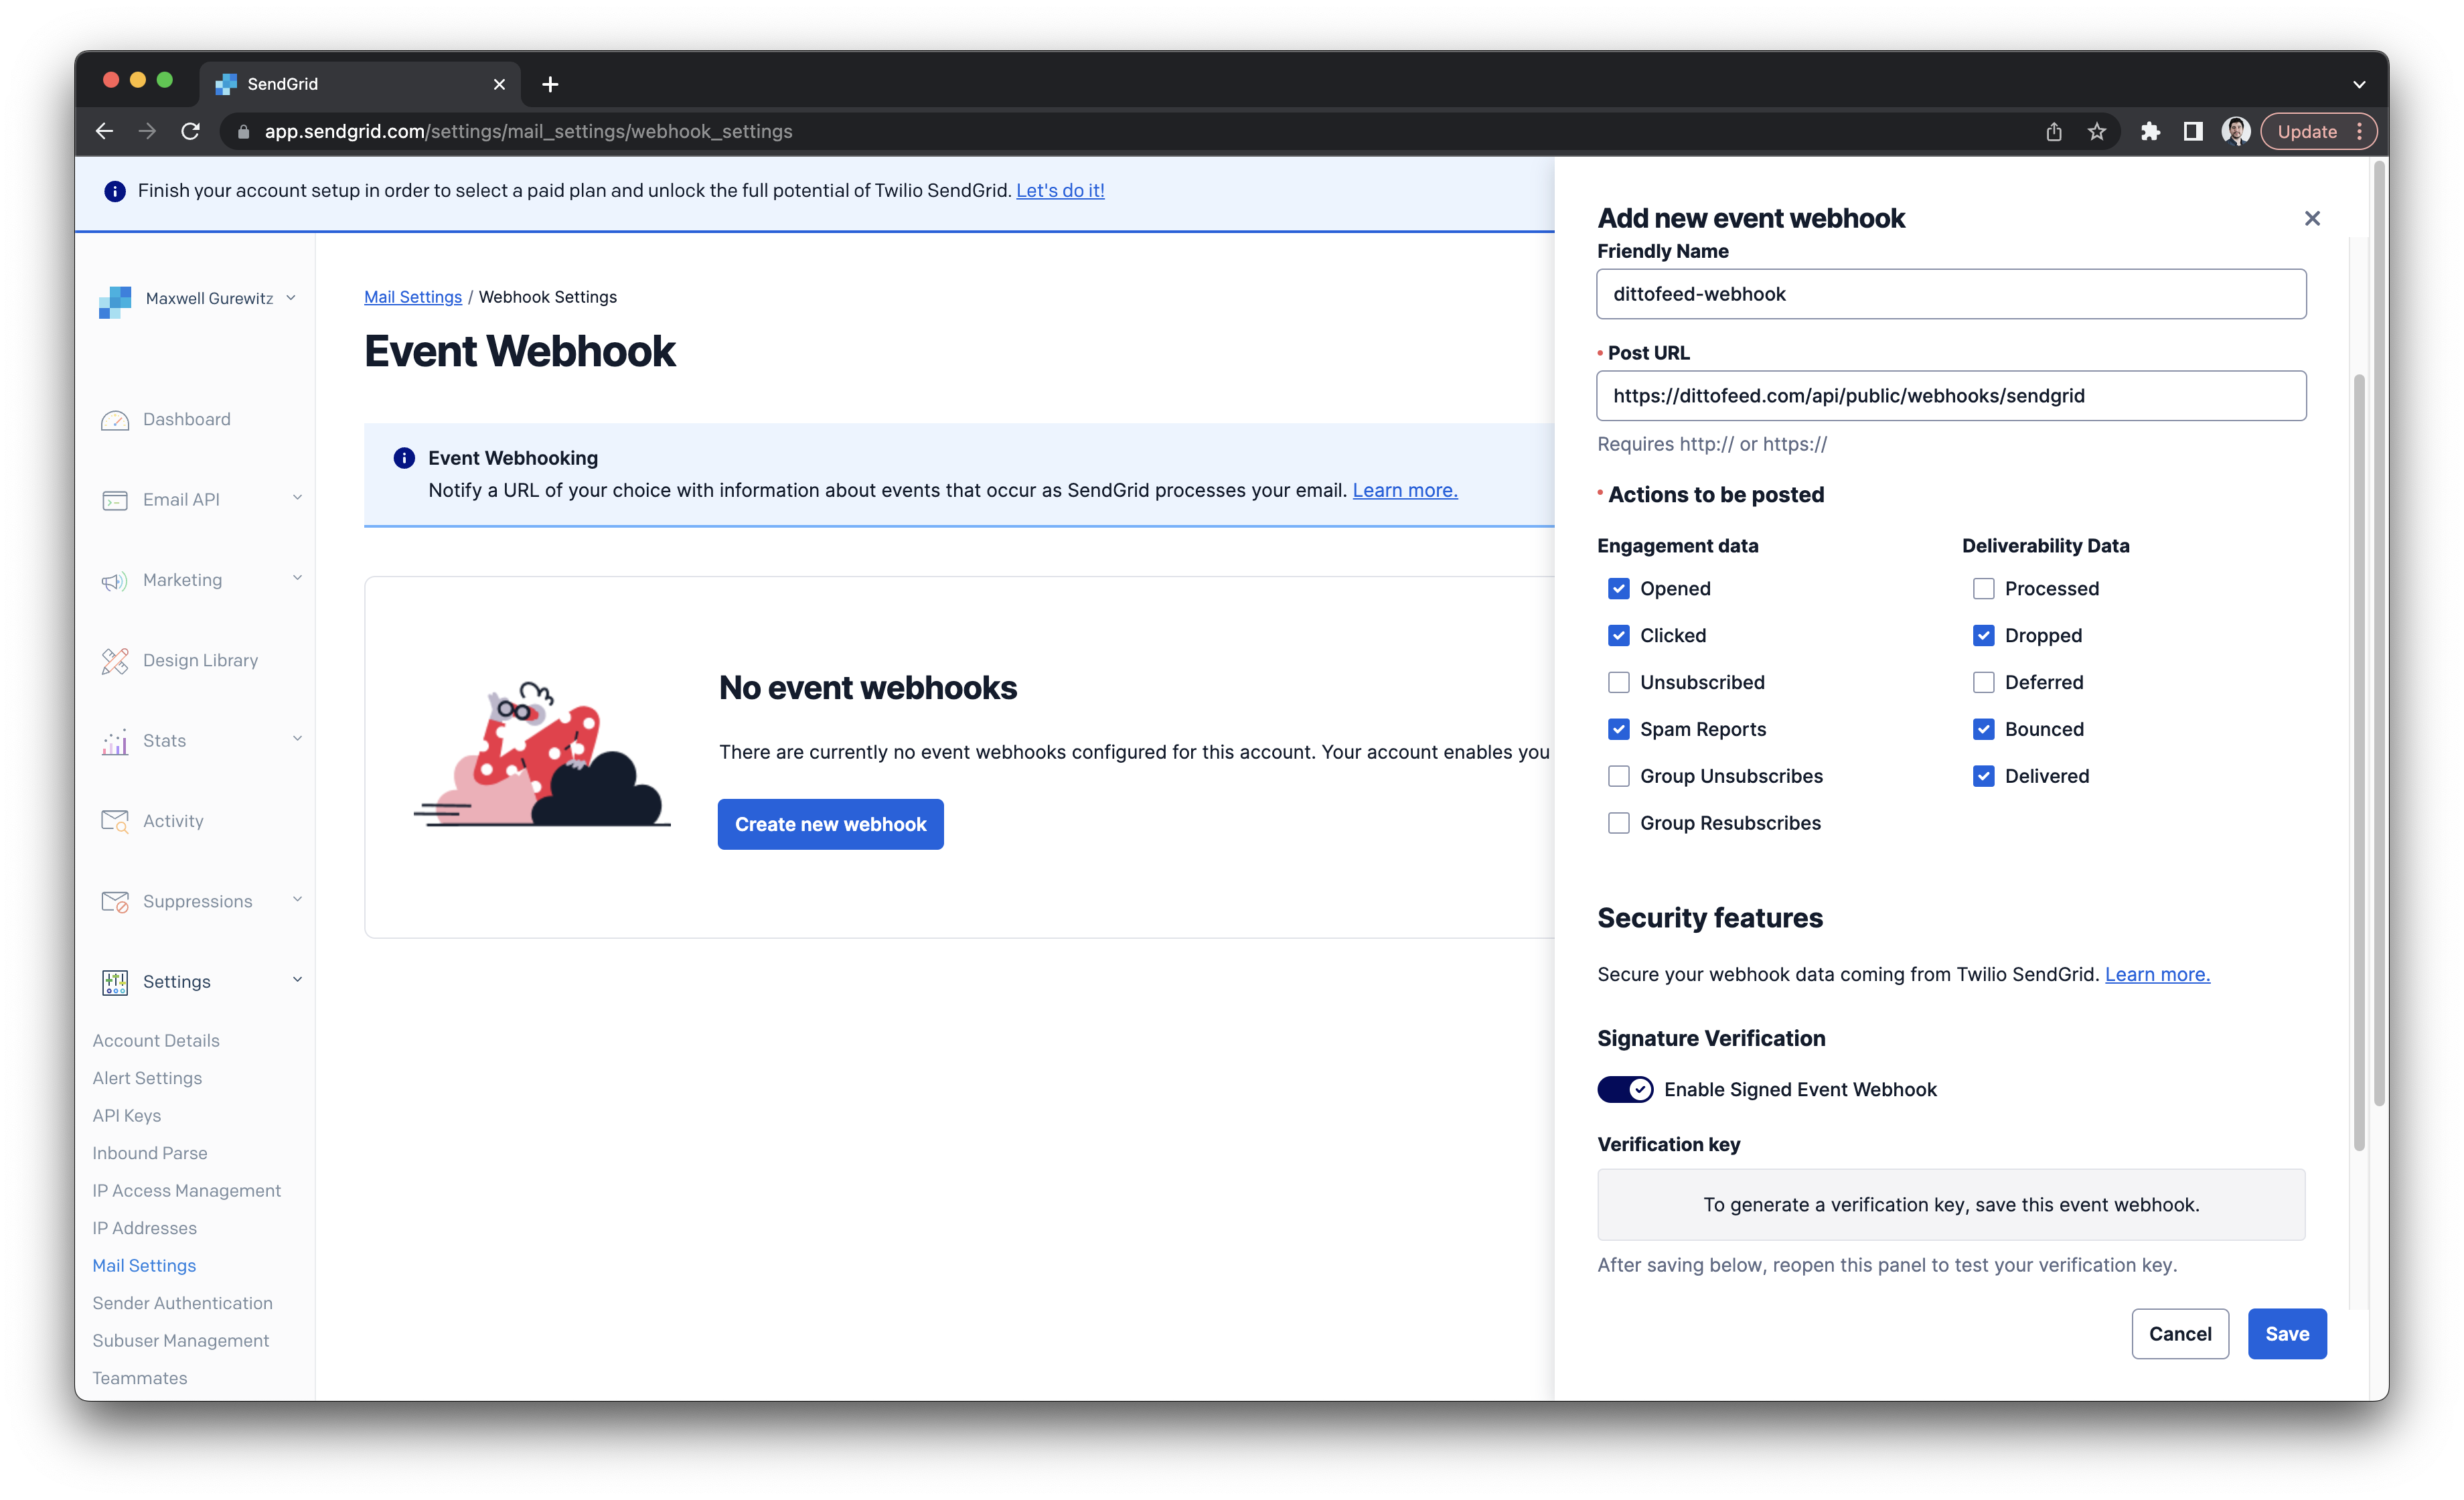Image resolution: width=2464 pixels, height=1500 pixels.
Task: Click the Email API card icon
Action: click(115, 500)
